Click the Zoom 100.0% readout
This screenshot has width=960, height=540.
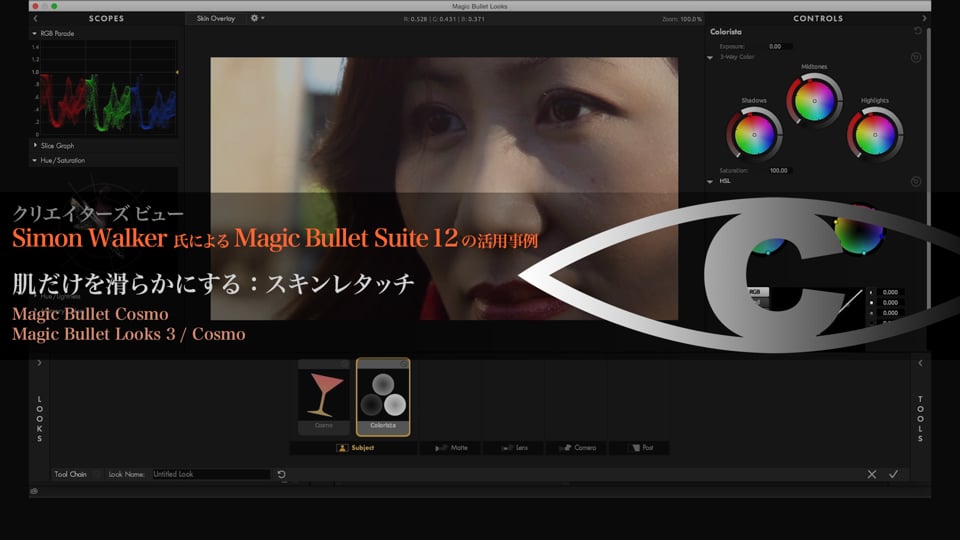[682, 19]
